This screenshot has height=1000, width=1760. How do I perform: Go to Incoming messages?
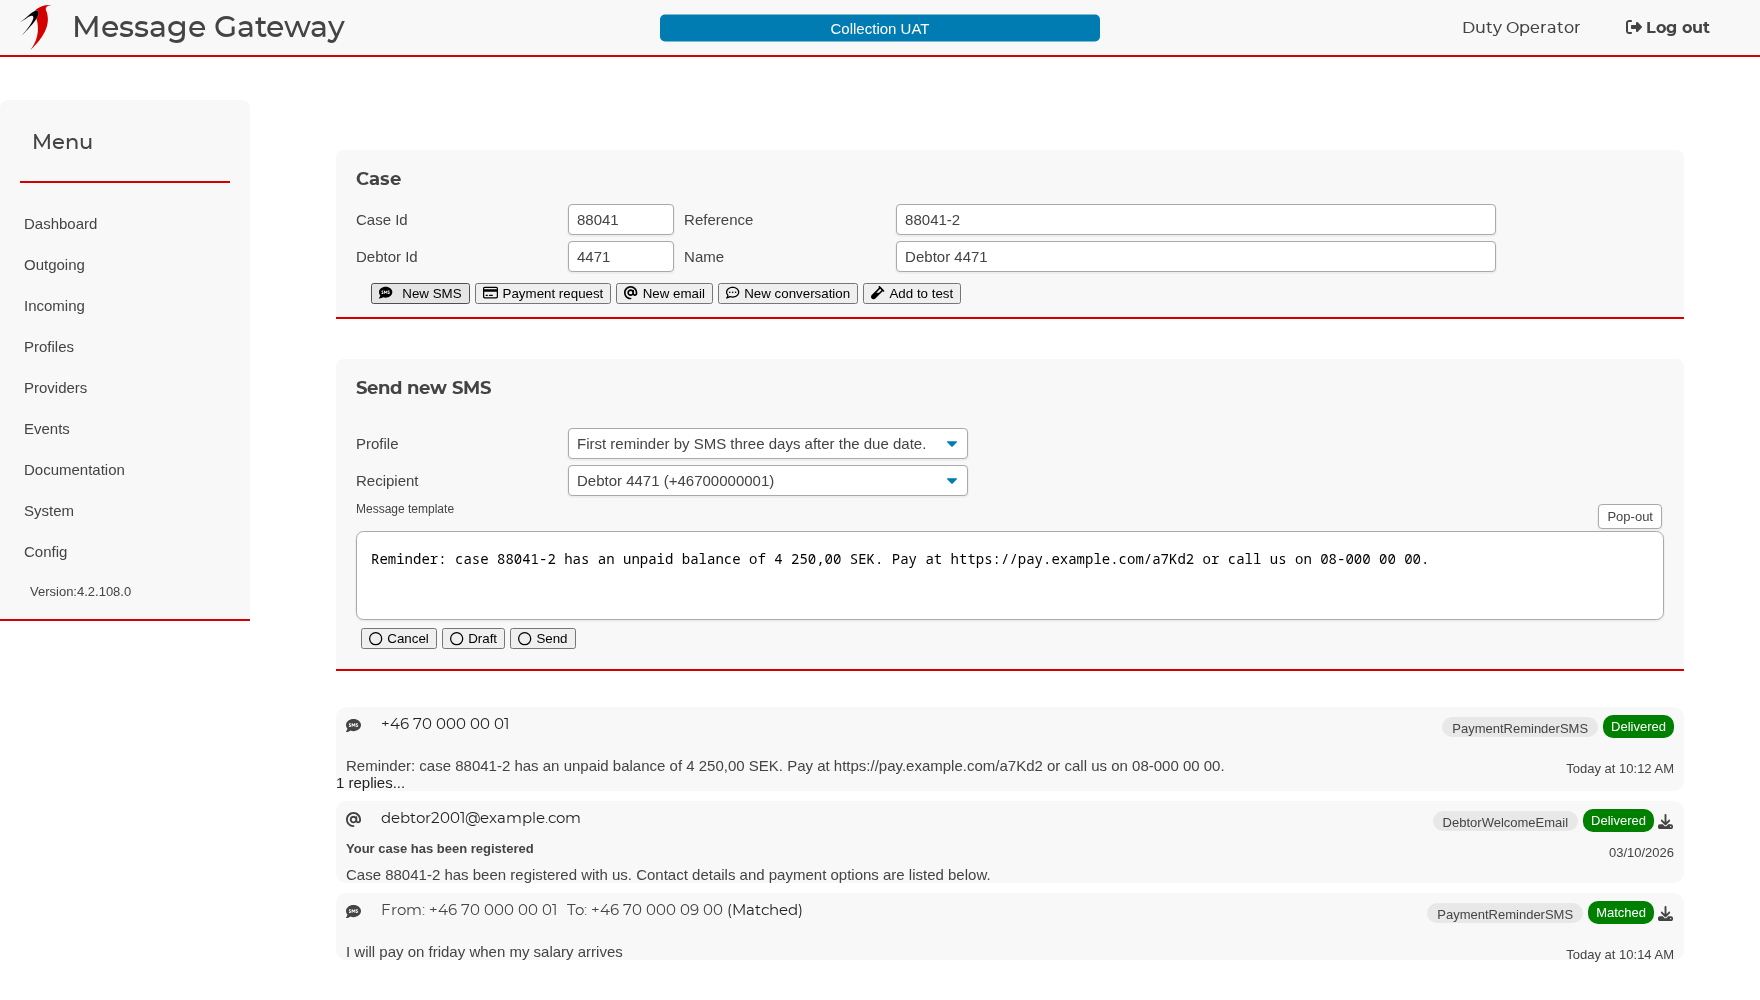point(54,306)
